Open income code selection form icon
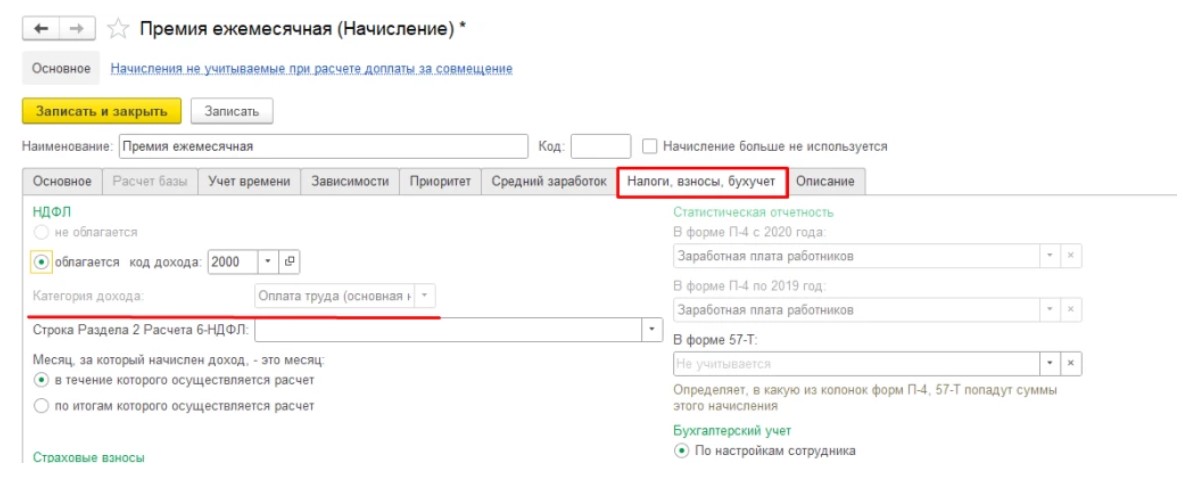This screenshot has width=1183, height=485. (290, 262)
